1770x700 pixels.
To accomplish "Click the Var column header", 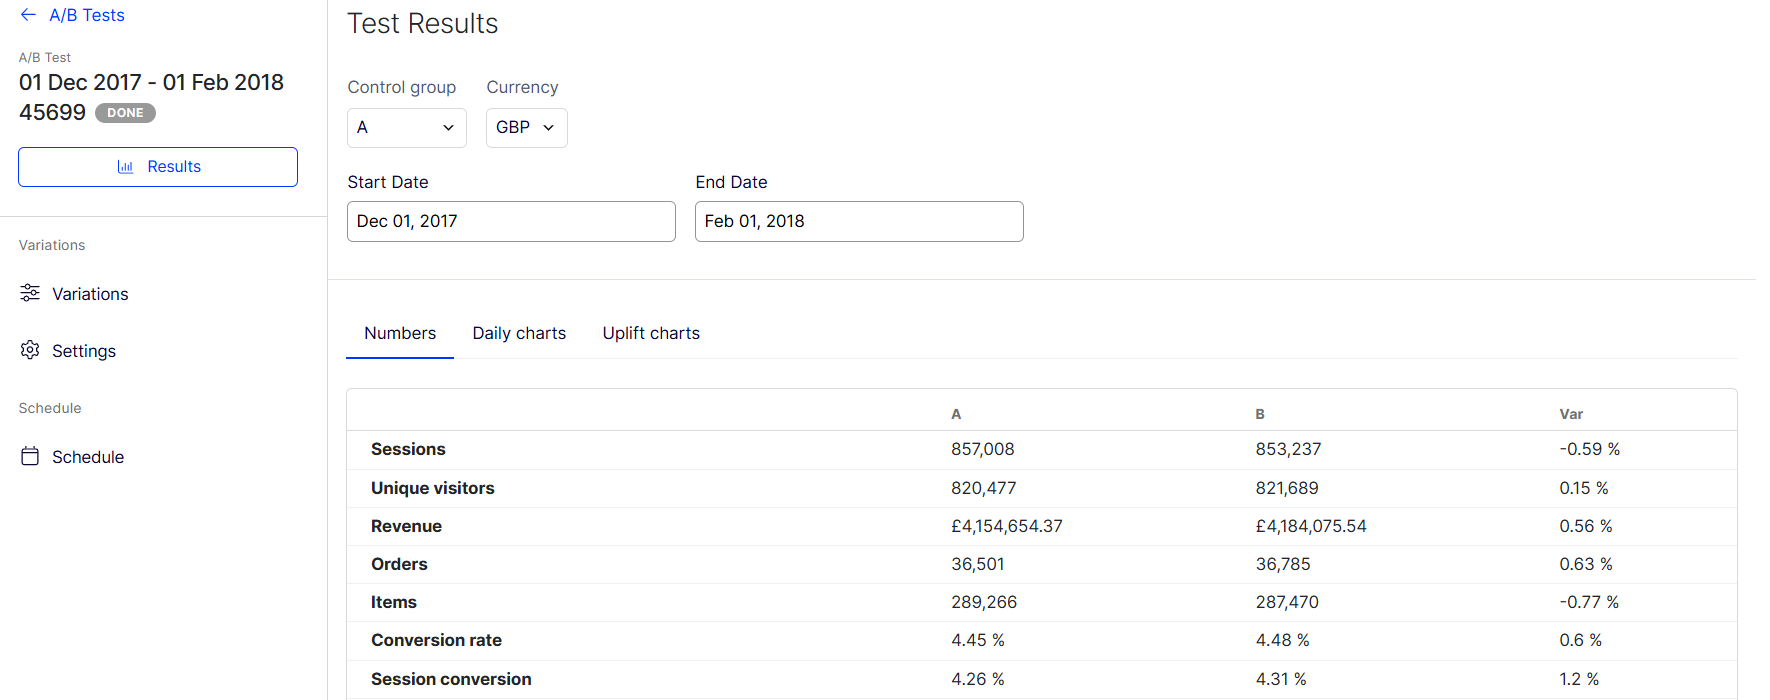I will 1570,414.
